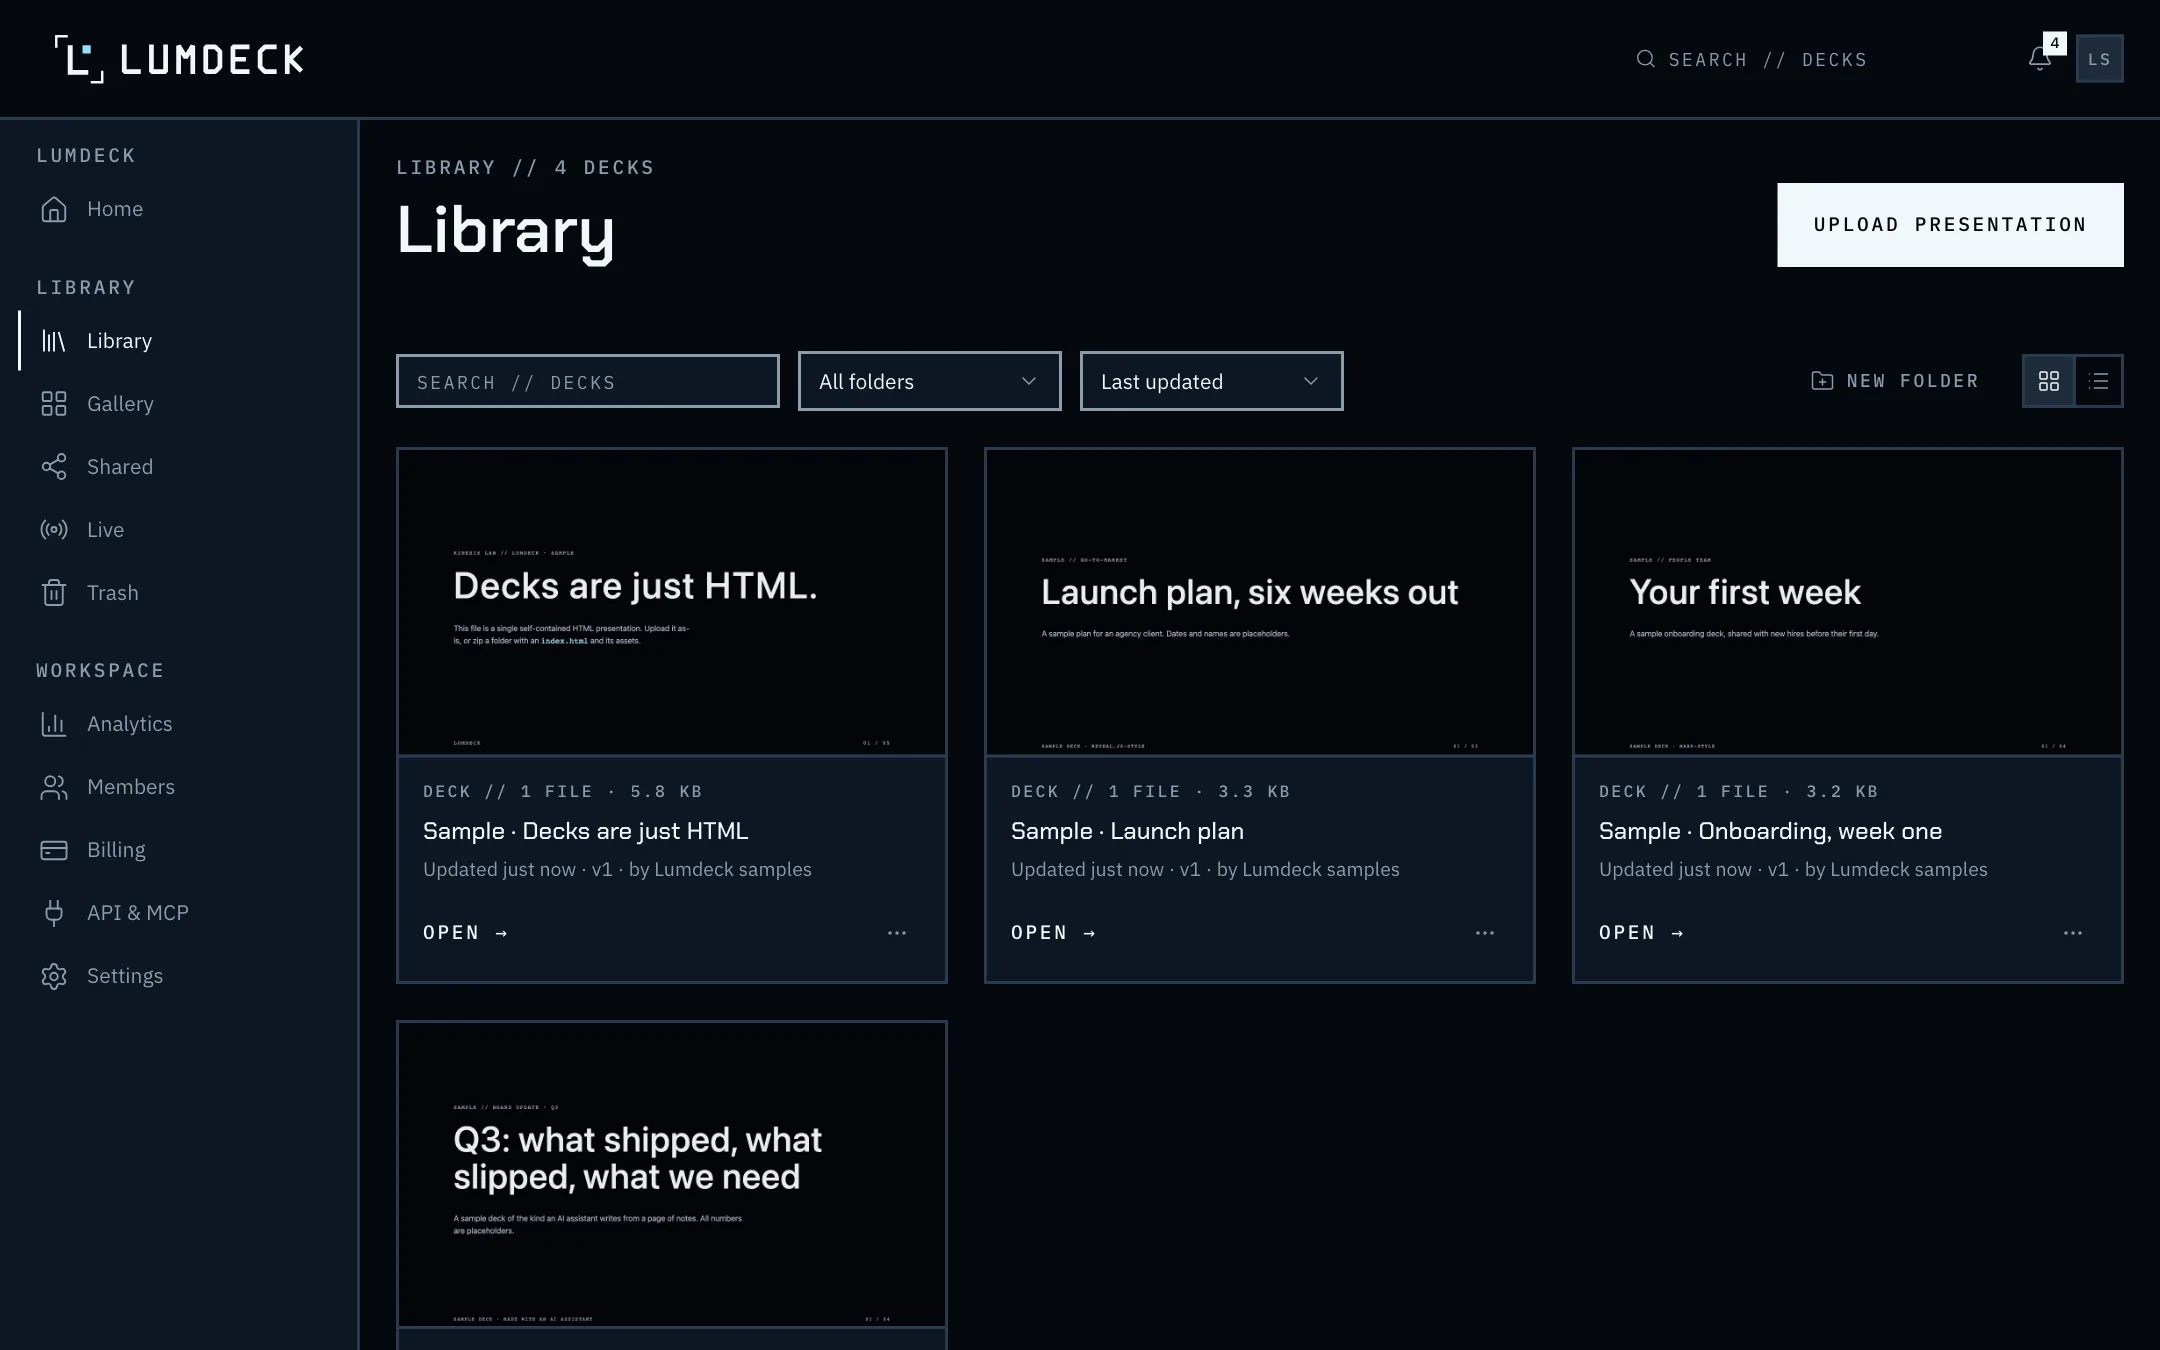Viewport: 2160px width, 1350px height.
Task: Click the Billing card icon
Action: [x=54, y=850]
